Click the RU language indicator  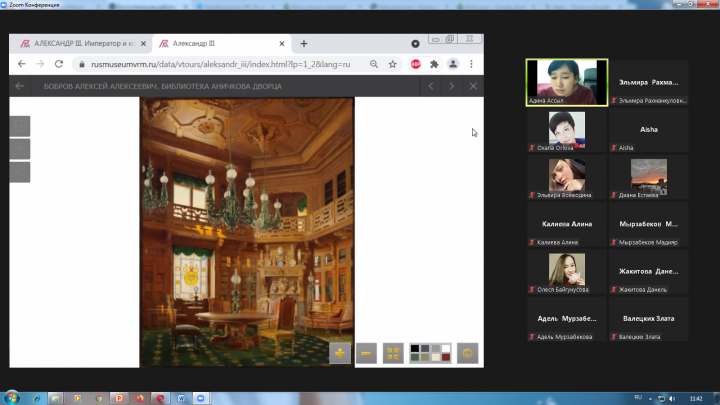coord(638,398)
